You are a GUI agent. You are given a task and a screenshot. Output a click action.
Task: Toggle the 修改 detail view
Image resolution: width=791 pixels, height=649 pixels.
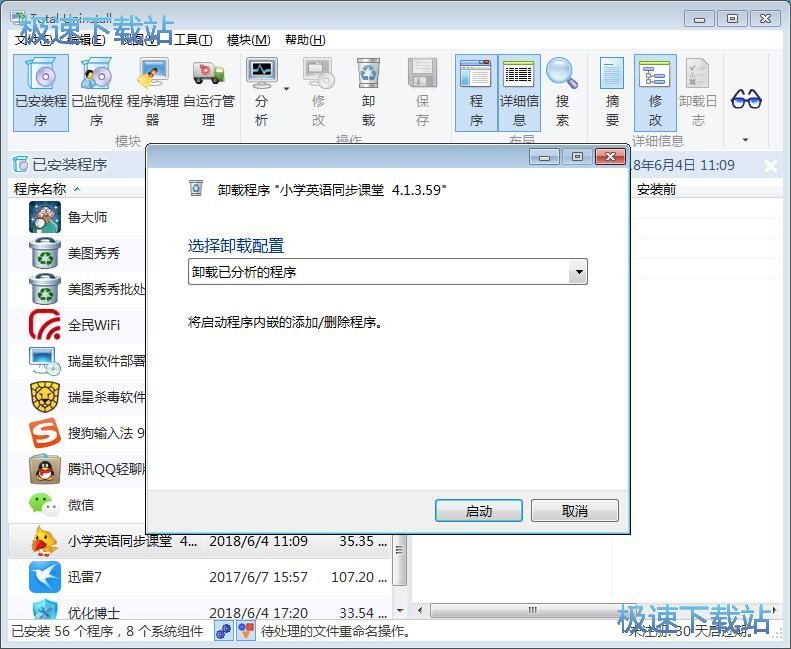(x=655, y=93)
